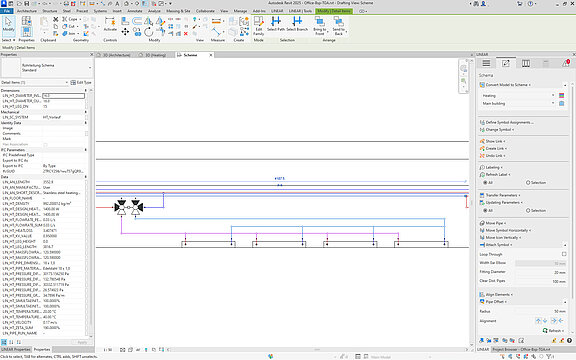
Task: Click Select Path in Selection panel
Action: coord(276,24)
